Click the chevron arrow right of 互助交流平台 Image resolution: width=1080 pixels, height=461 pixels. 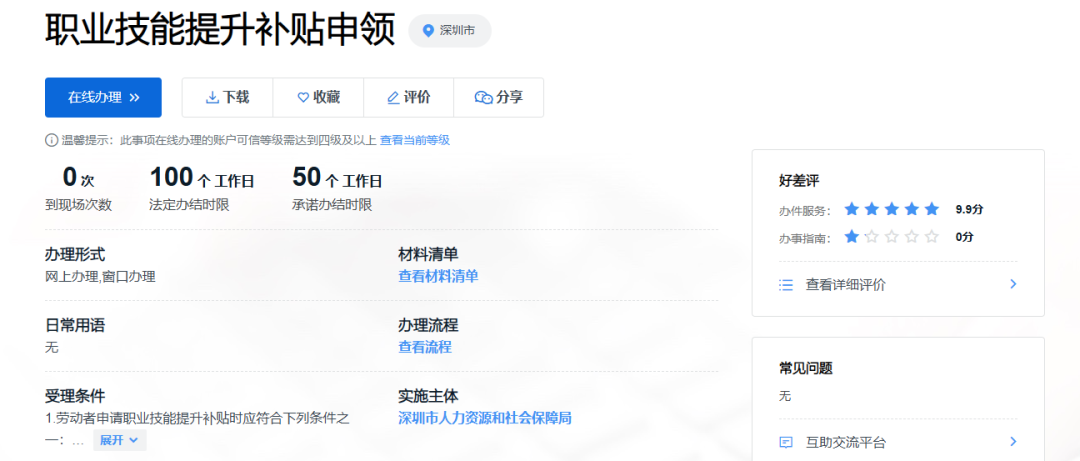click(x=1013, y=441)
